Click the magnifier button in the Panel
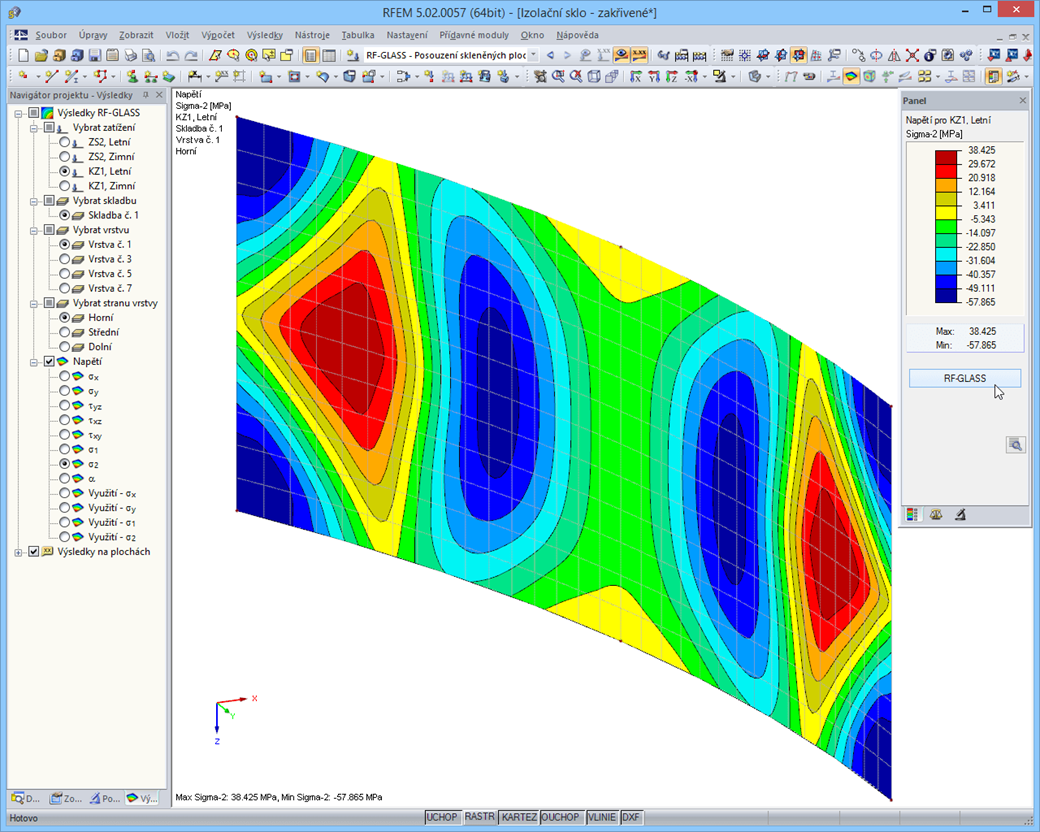1040x832 pixels. [1015, 445]
